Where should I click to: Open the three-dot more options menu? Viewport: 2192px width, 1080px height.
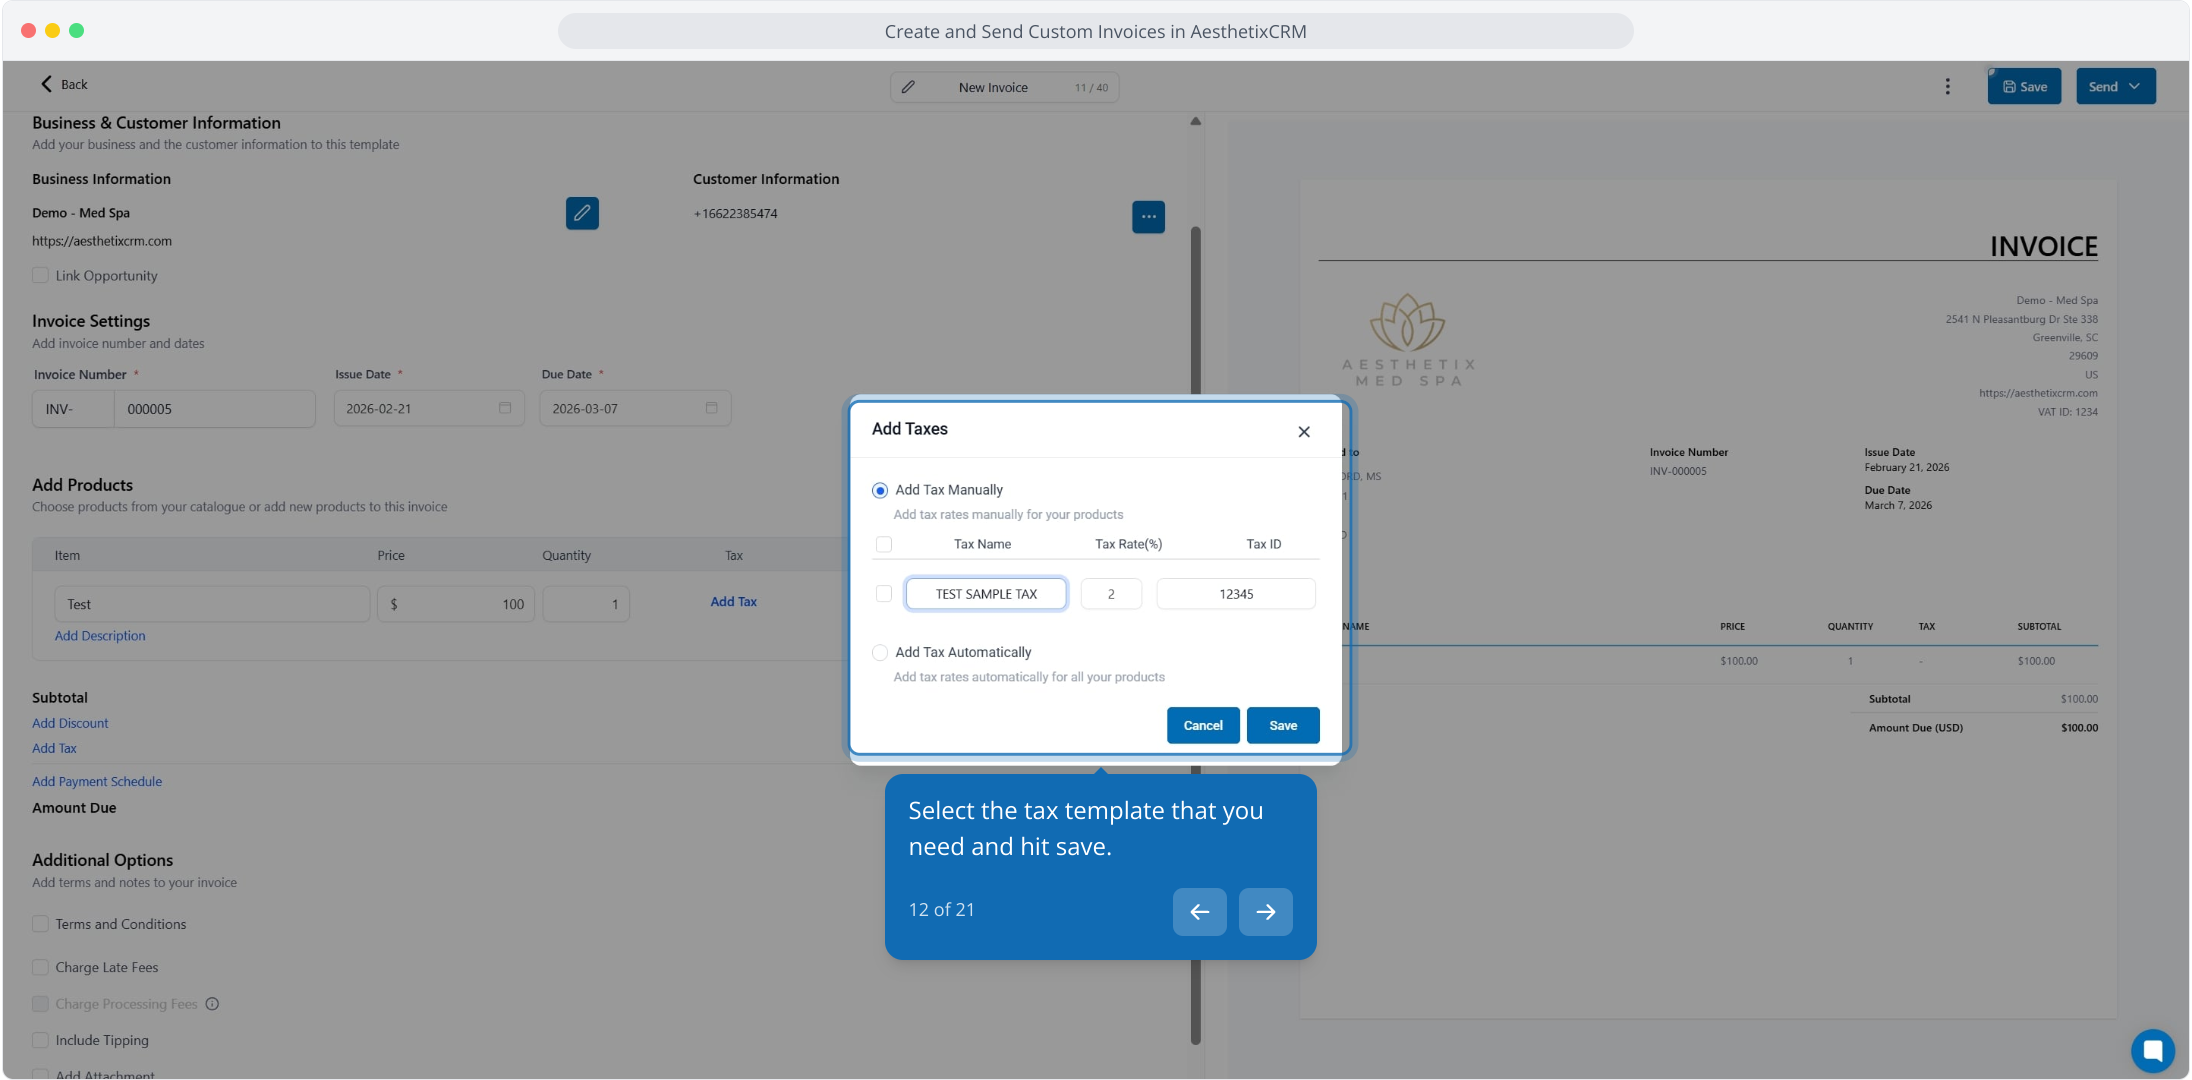click(x=1947, y=86)
